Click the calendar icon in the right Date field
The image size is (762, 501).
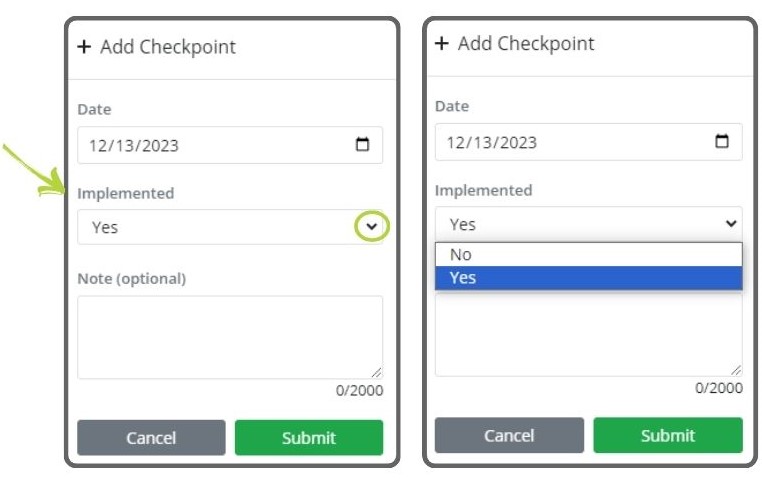722,142
